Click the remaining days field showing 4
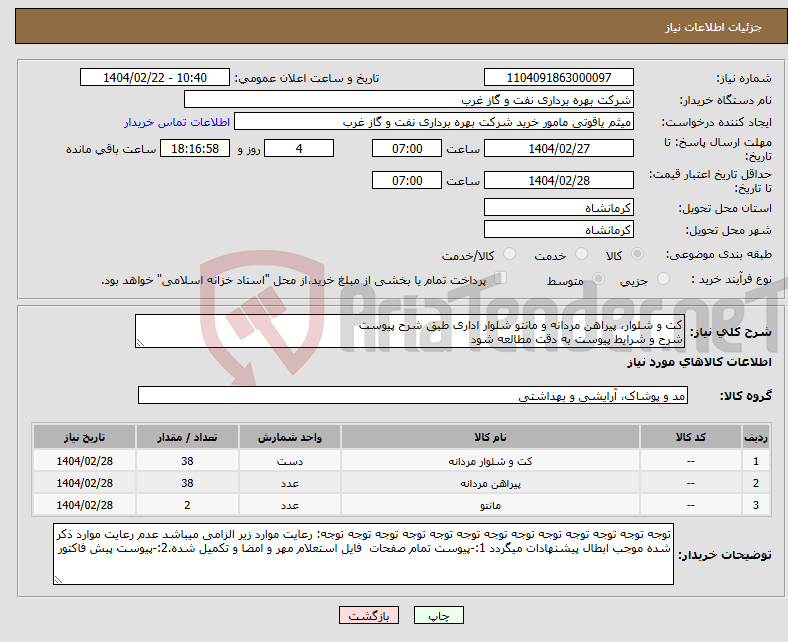This screenshot has height=642, width=788. tap(299, 148)
